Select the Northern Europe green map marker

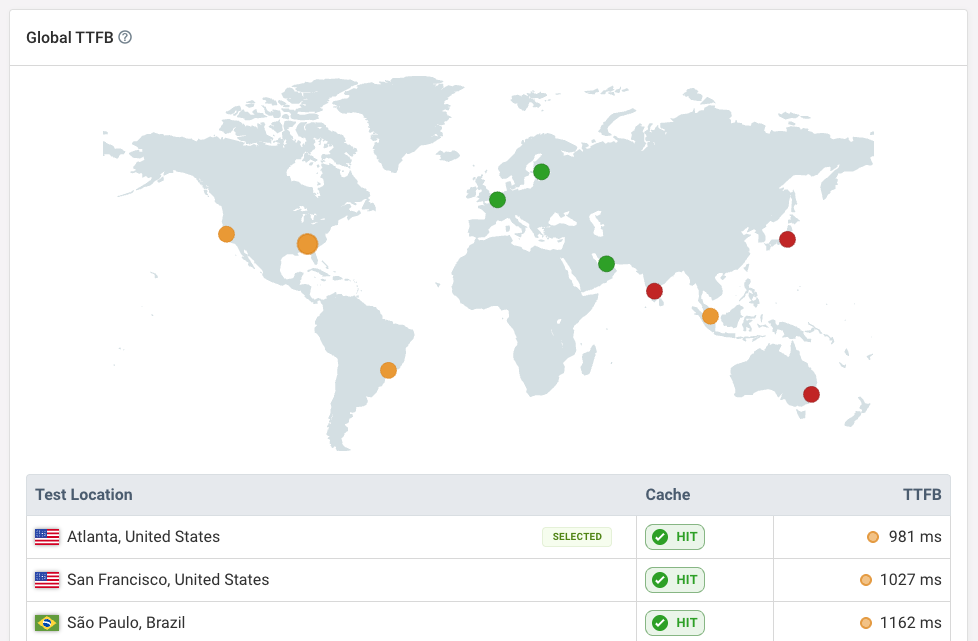tap(541, 172)
